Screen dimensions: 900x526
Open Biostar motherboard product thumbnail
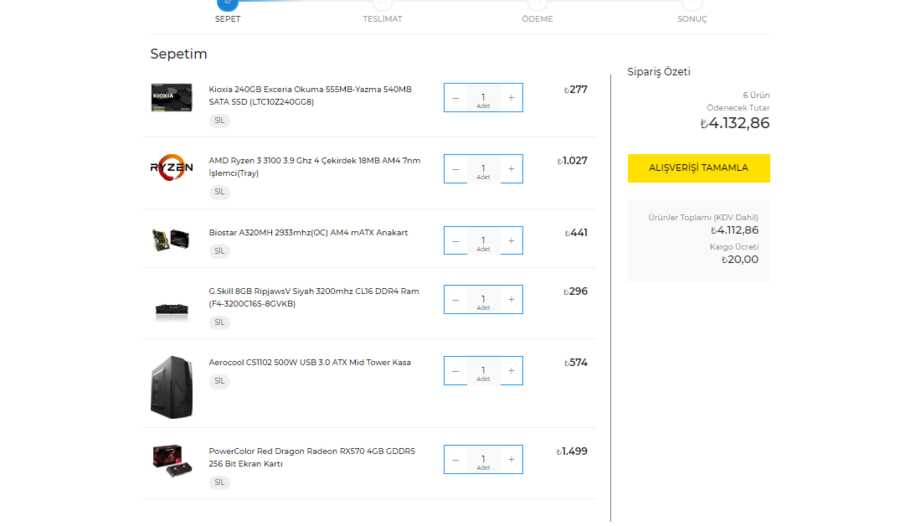[x=171, y=239]
